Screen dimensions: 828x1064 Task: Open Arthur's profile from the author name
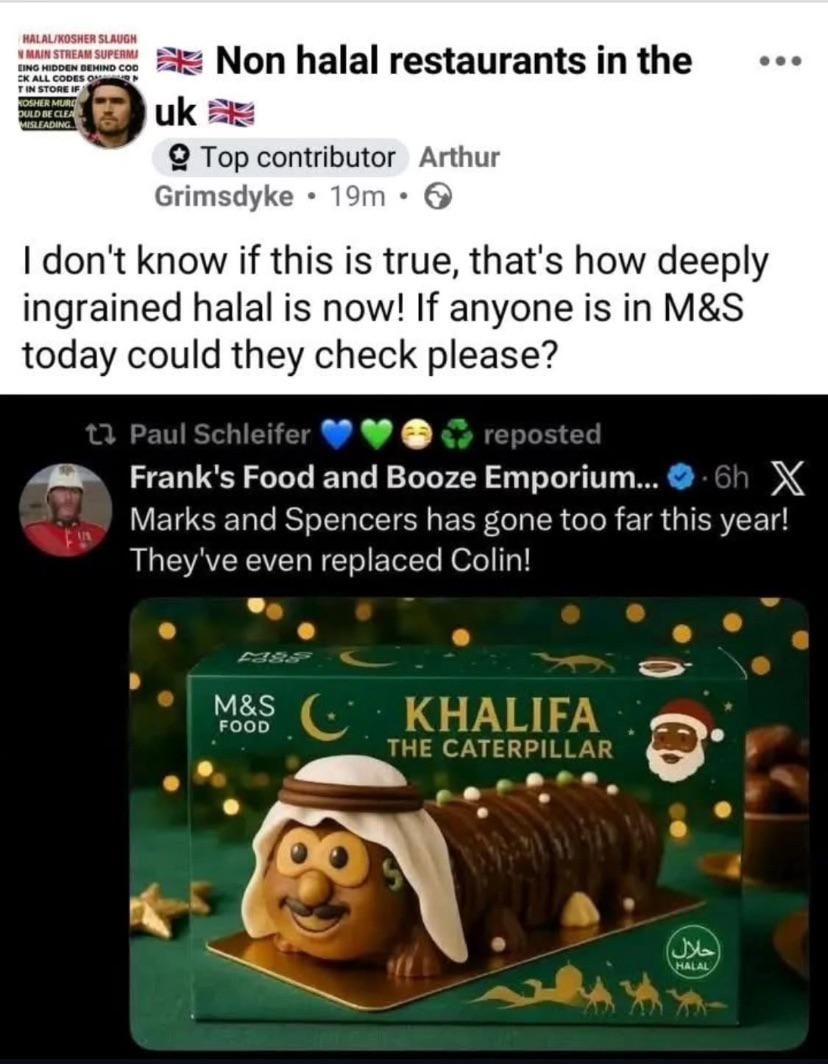click(459, 157)
